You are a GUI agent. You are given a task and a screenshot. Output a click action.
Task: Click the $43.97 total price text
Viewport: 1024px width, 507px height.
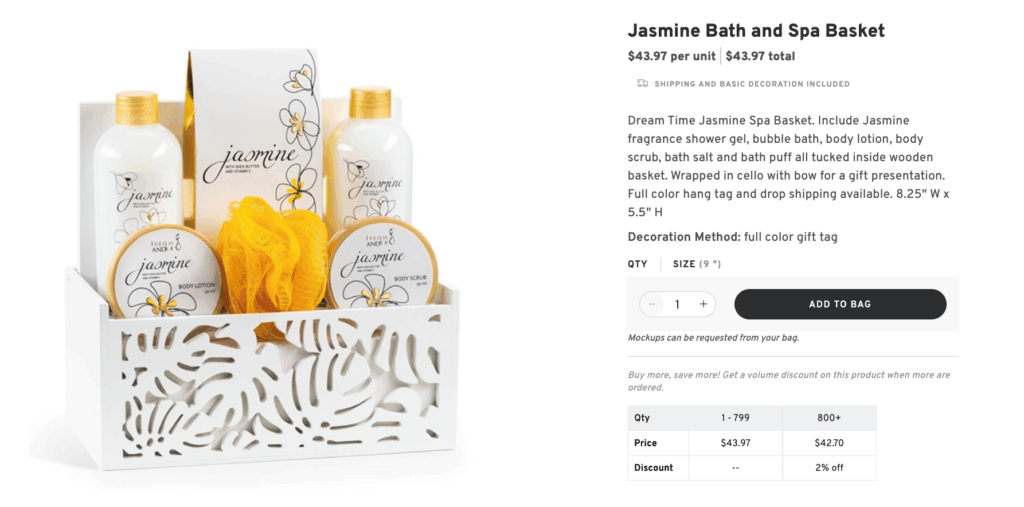[760, 56]
